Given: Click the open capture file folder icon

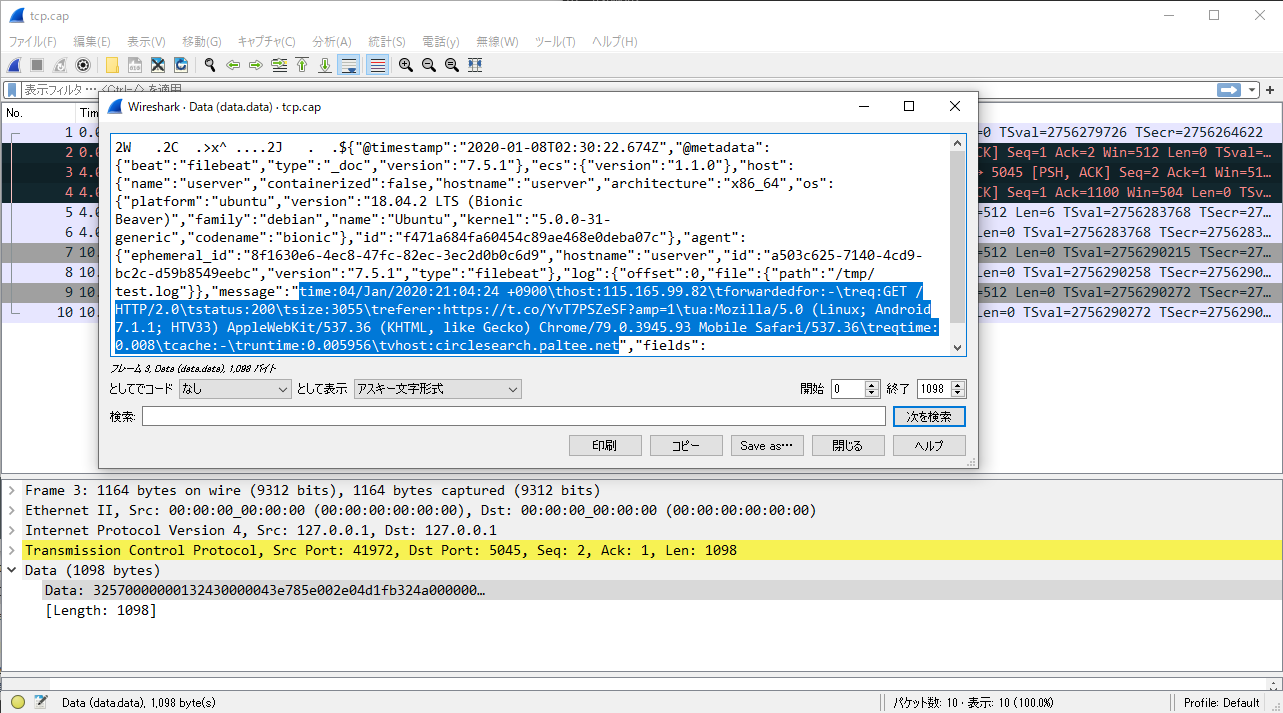Looking at the screenshot, I should 112,65.
